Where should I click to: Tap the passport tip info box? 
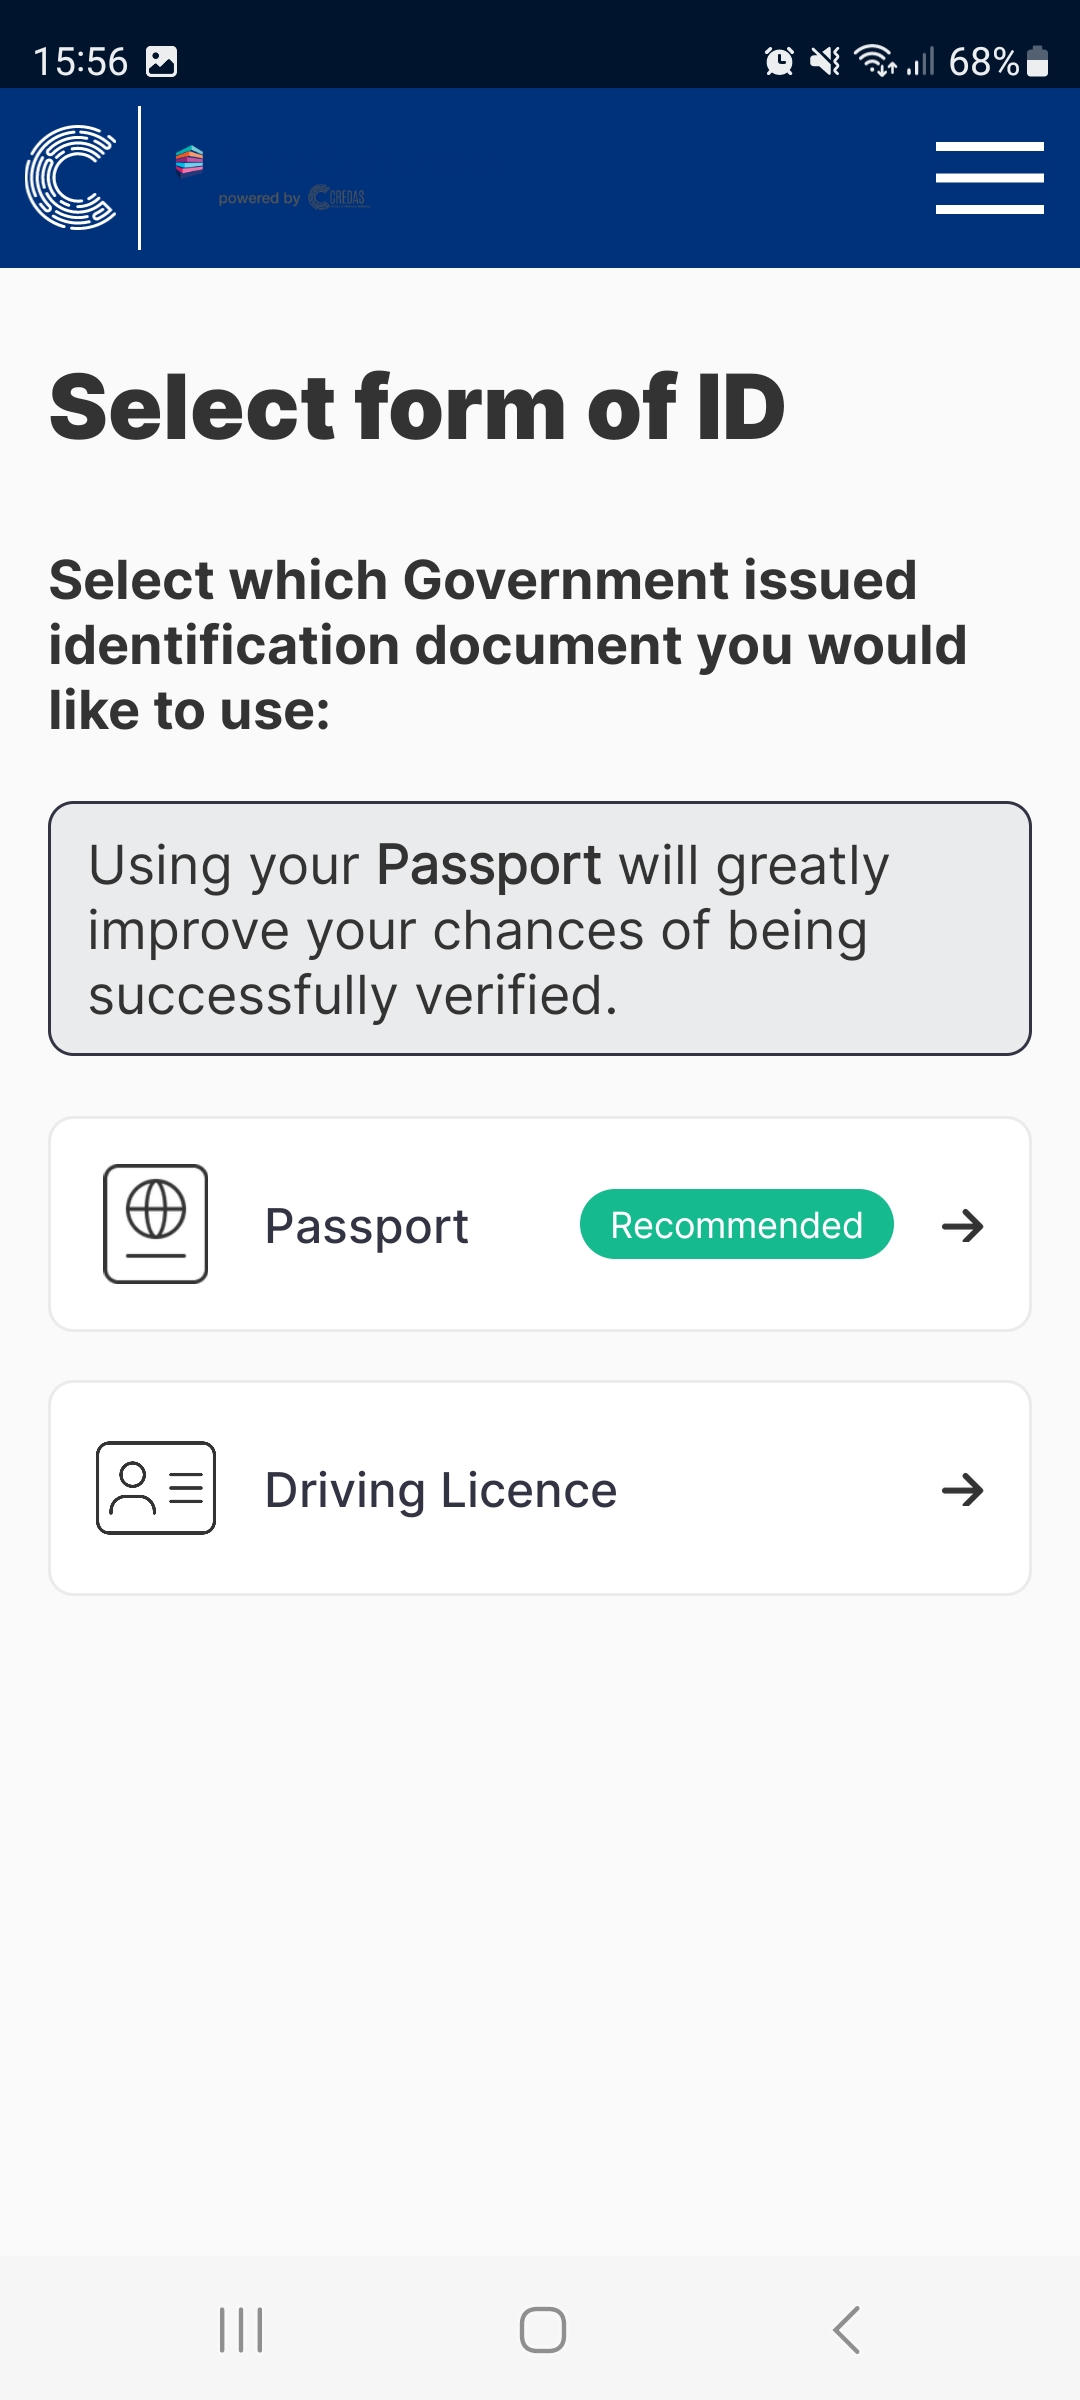pyautogui.click(x=540, y=928)
